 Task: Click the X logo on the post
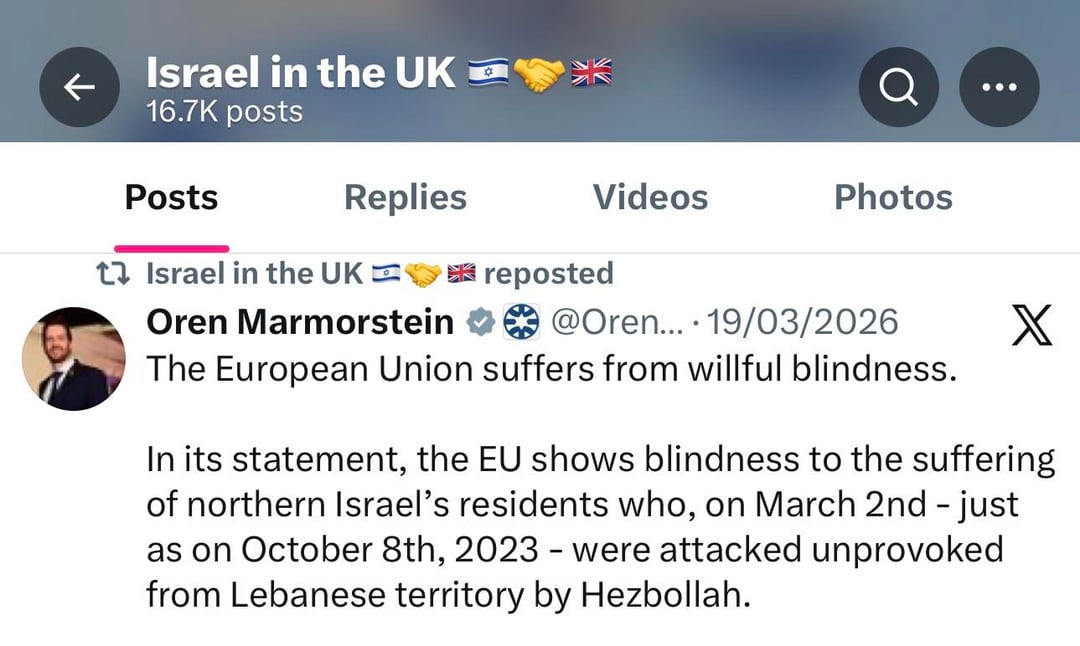(x=1031, y=325)
